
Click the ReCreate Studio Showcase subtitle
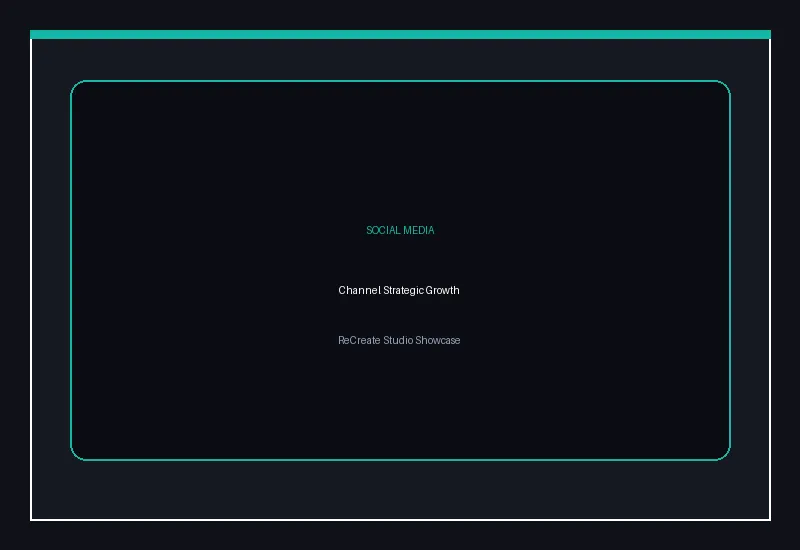(x=399, y=340)
